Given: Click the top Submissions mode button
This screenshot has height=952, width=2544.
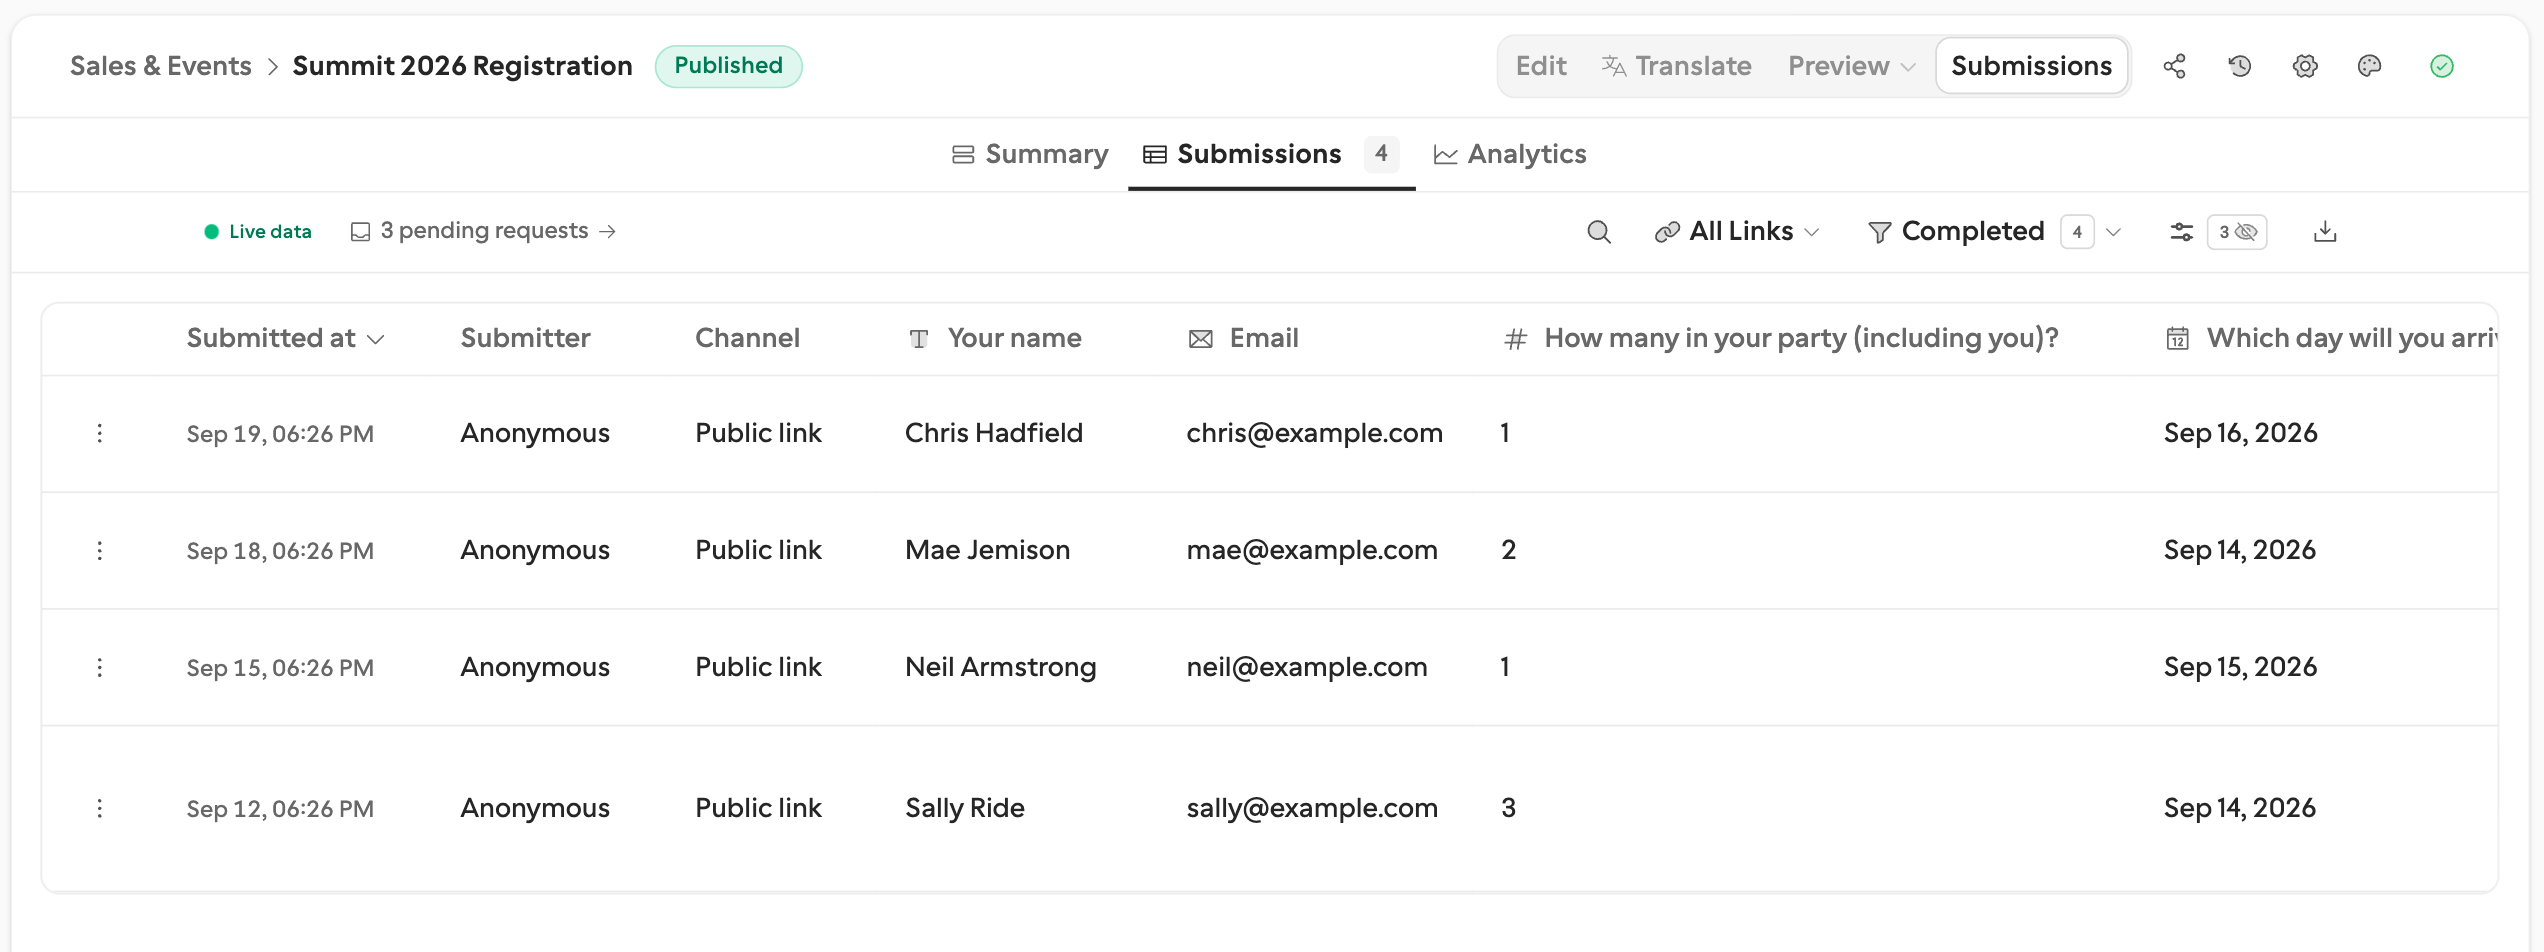Looking at the screenshot, I should (2032, 66).
